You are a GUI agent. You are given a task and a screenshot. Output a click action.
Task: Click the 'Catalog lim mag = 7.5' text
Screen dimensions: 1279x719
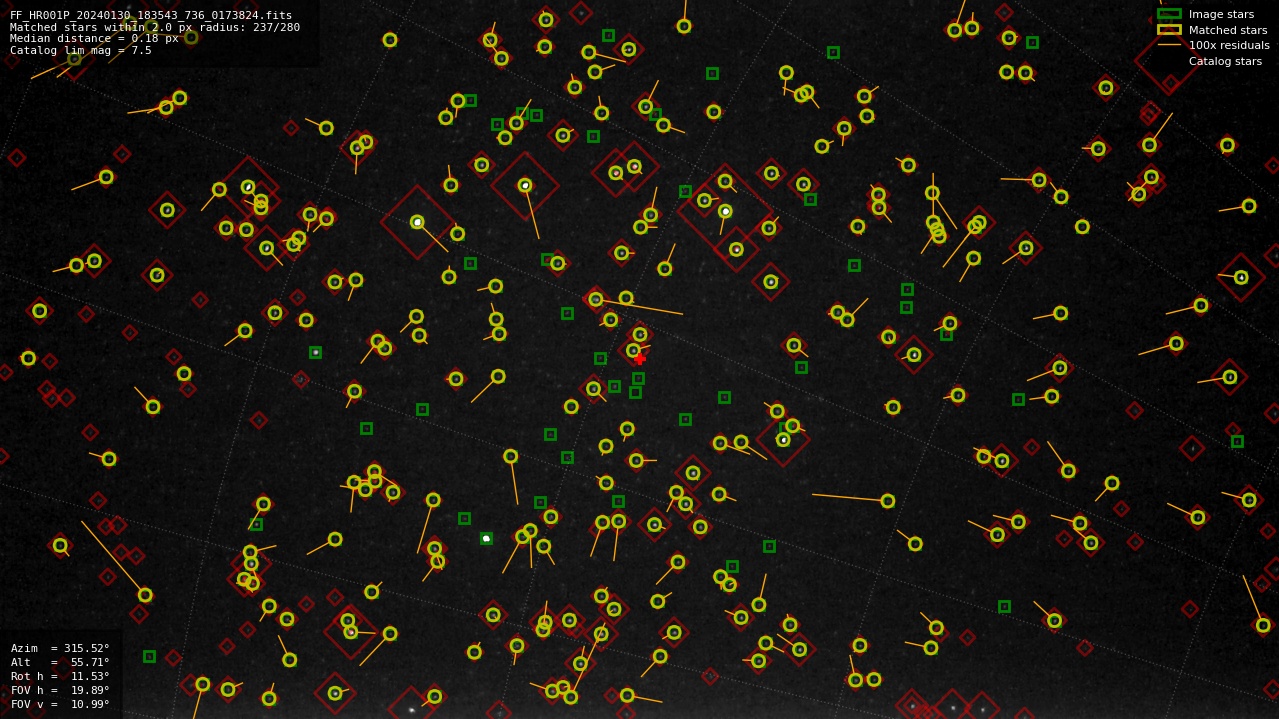point(81,51)
